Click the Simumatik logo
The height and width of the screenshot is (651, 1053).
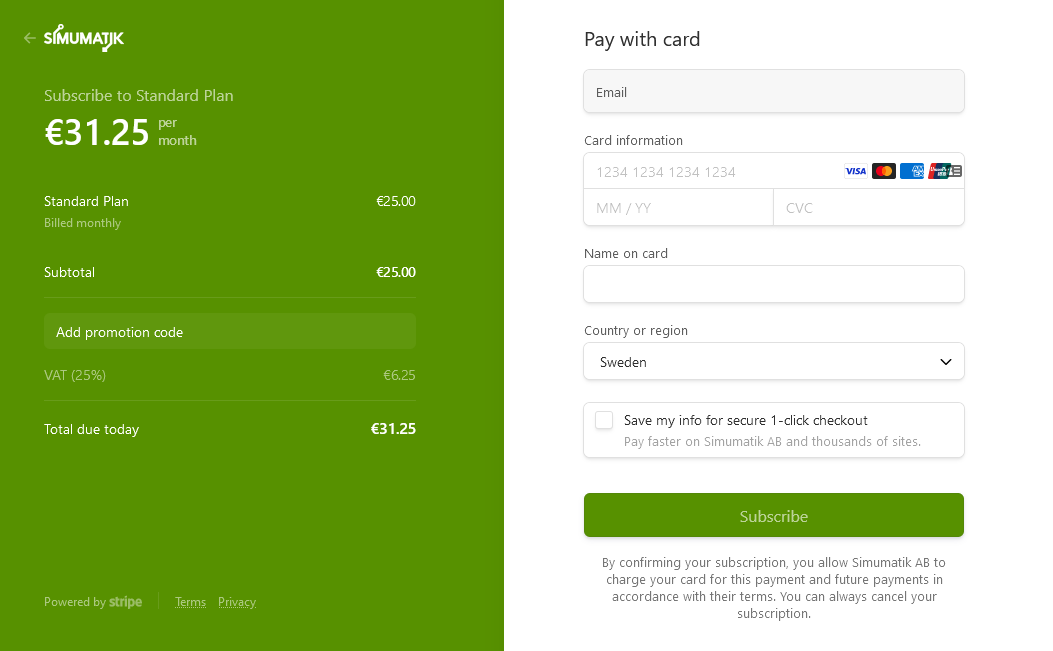[x=84, y=38]
